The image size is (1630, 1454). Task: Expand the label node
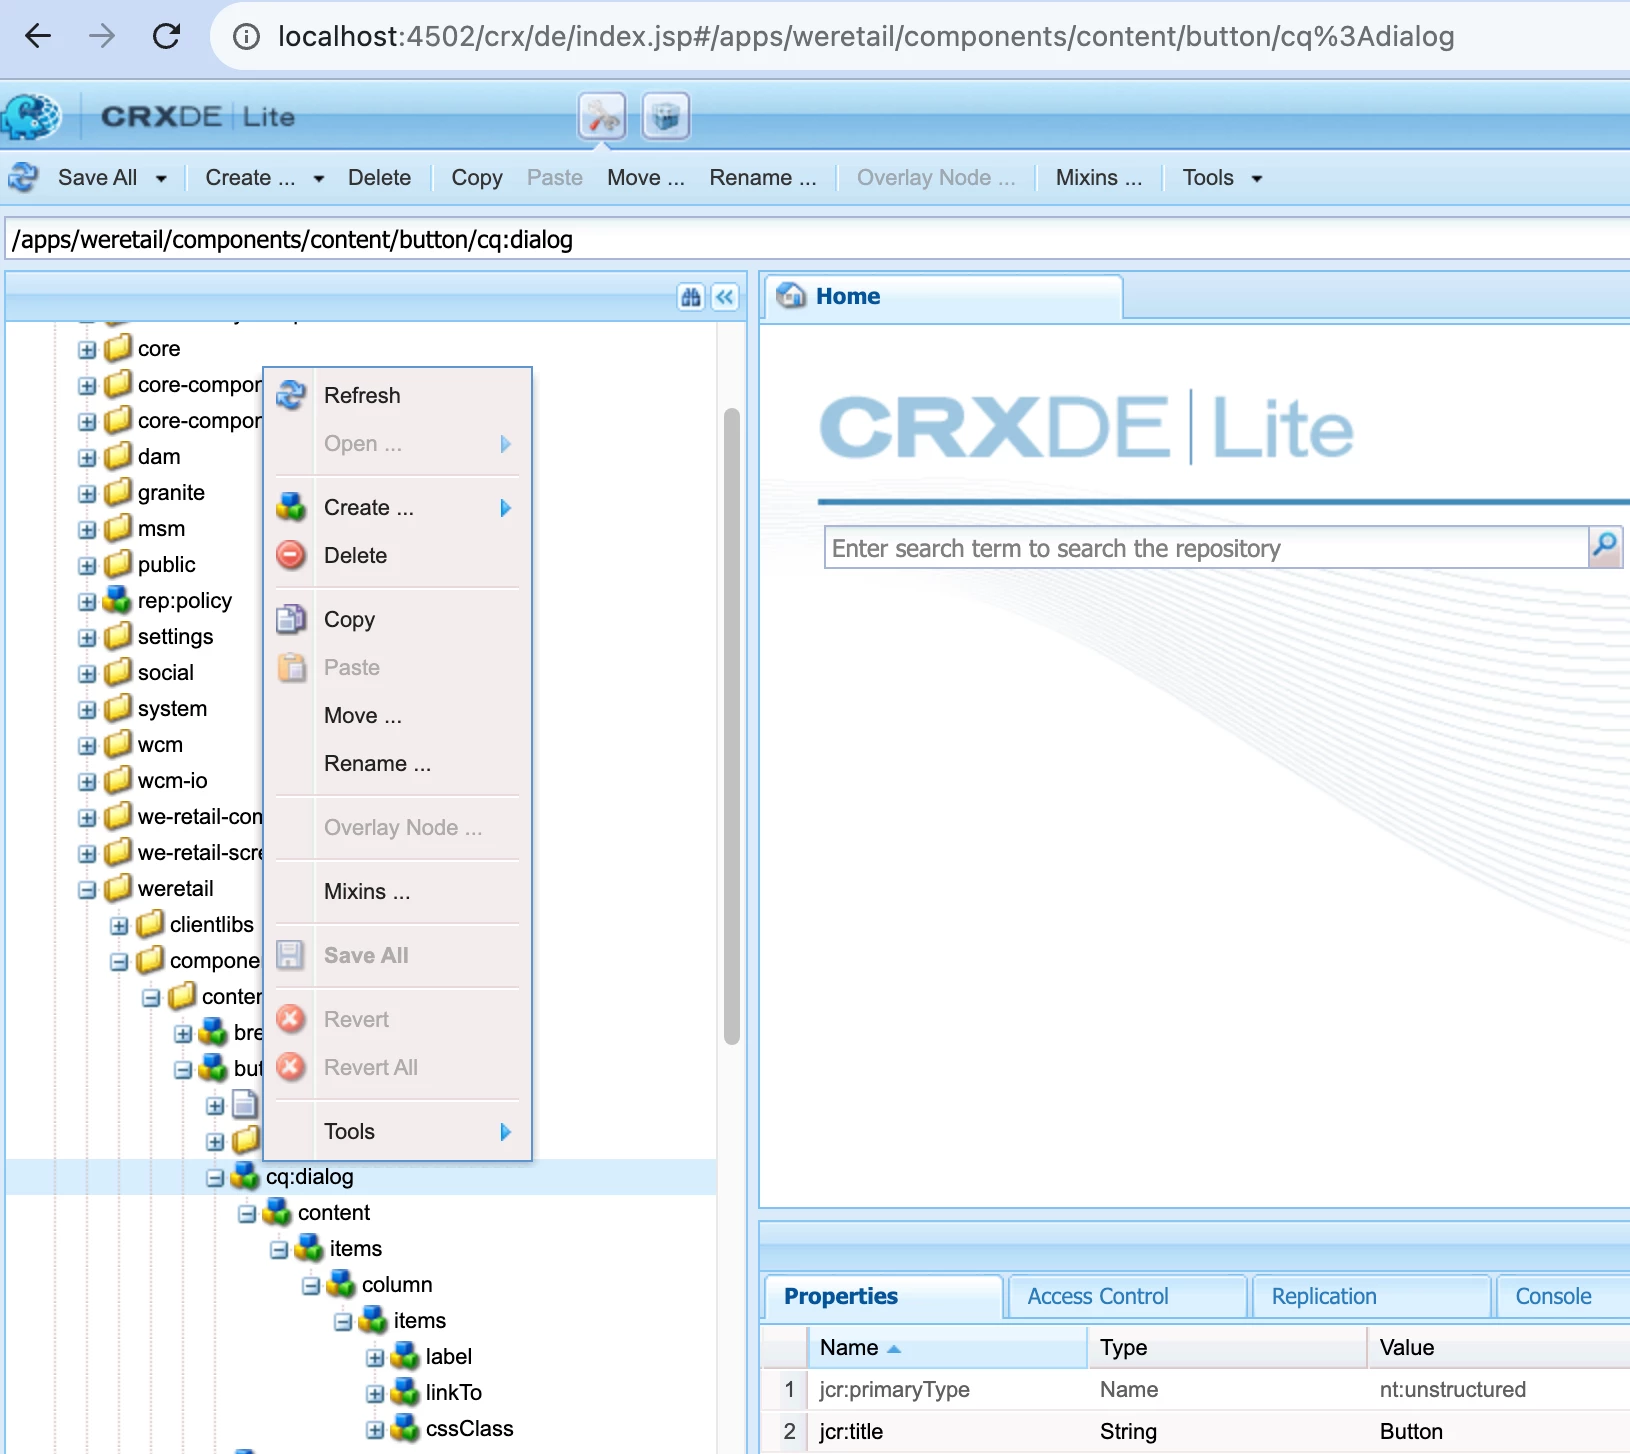(375, 1358)
